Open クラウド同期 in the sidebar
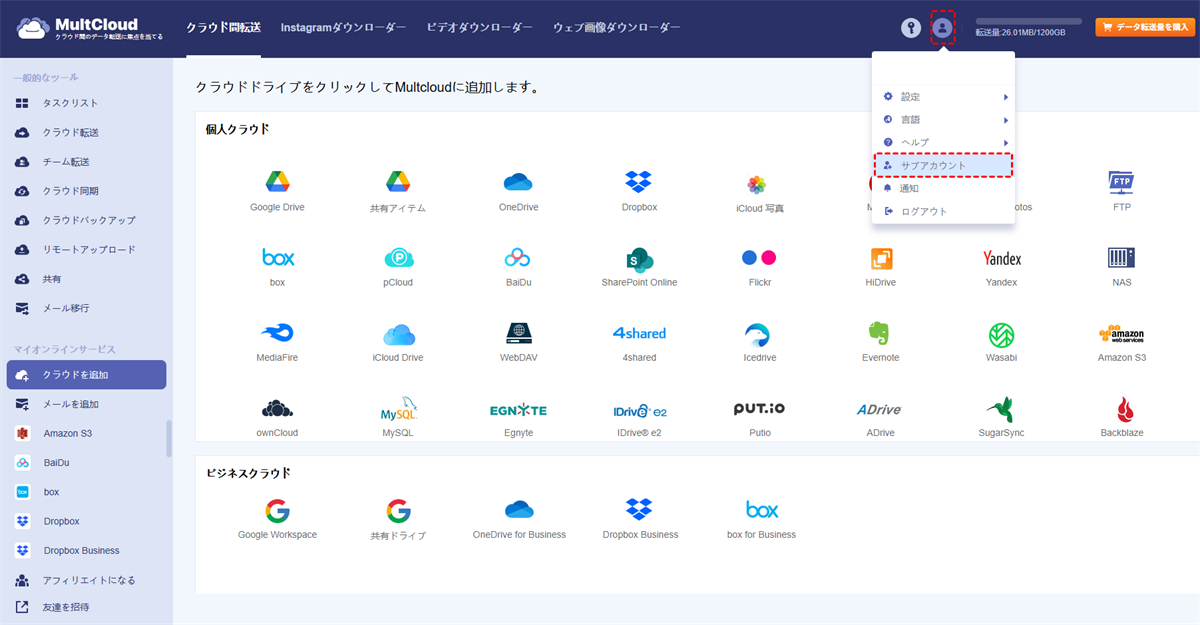The height and width of the screenshot is (625, 1200). click(70, 191)
